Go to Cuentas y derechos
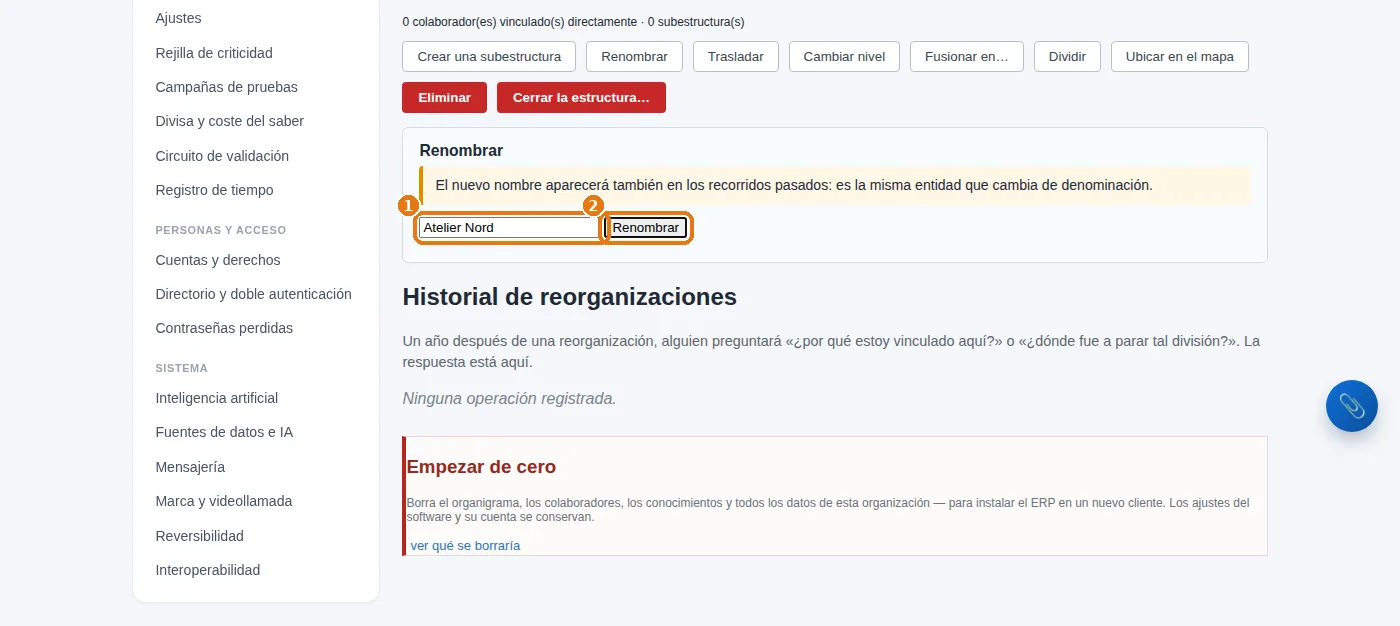The height and width of the screenshot is (626, 1400). pyautogui.click(x=218, y=260)
